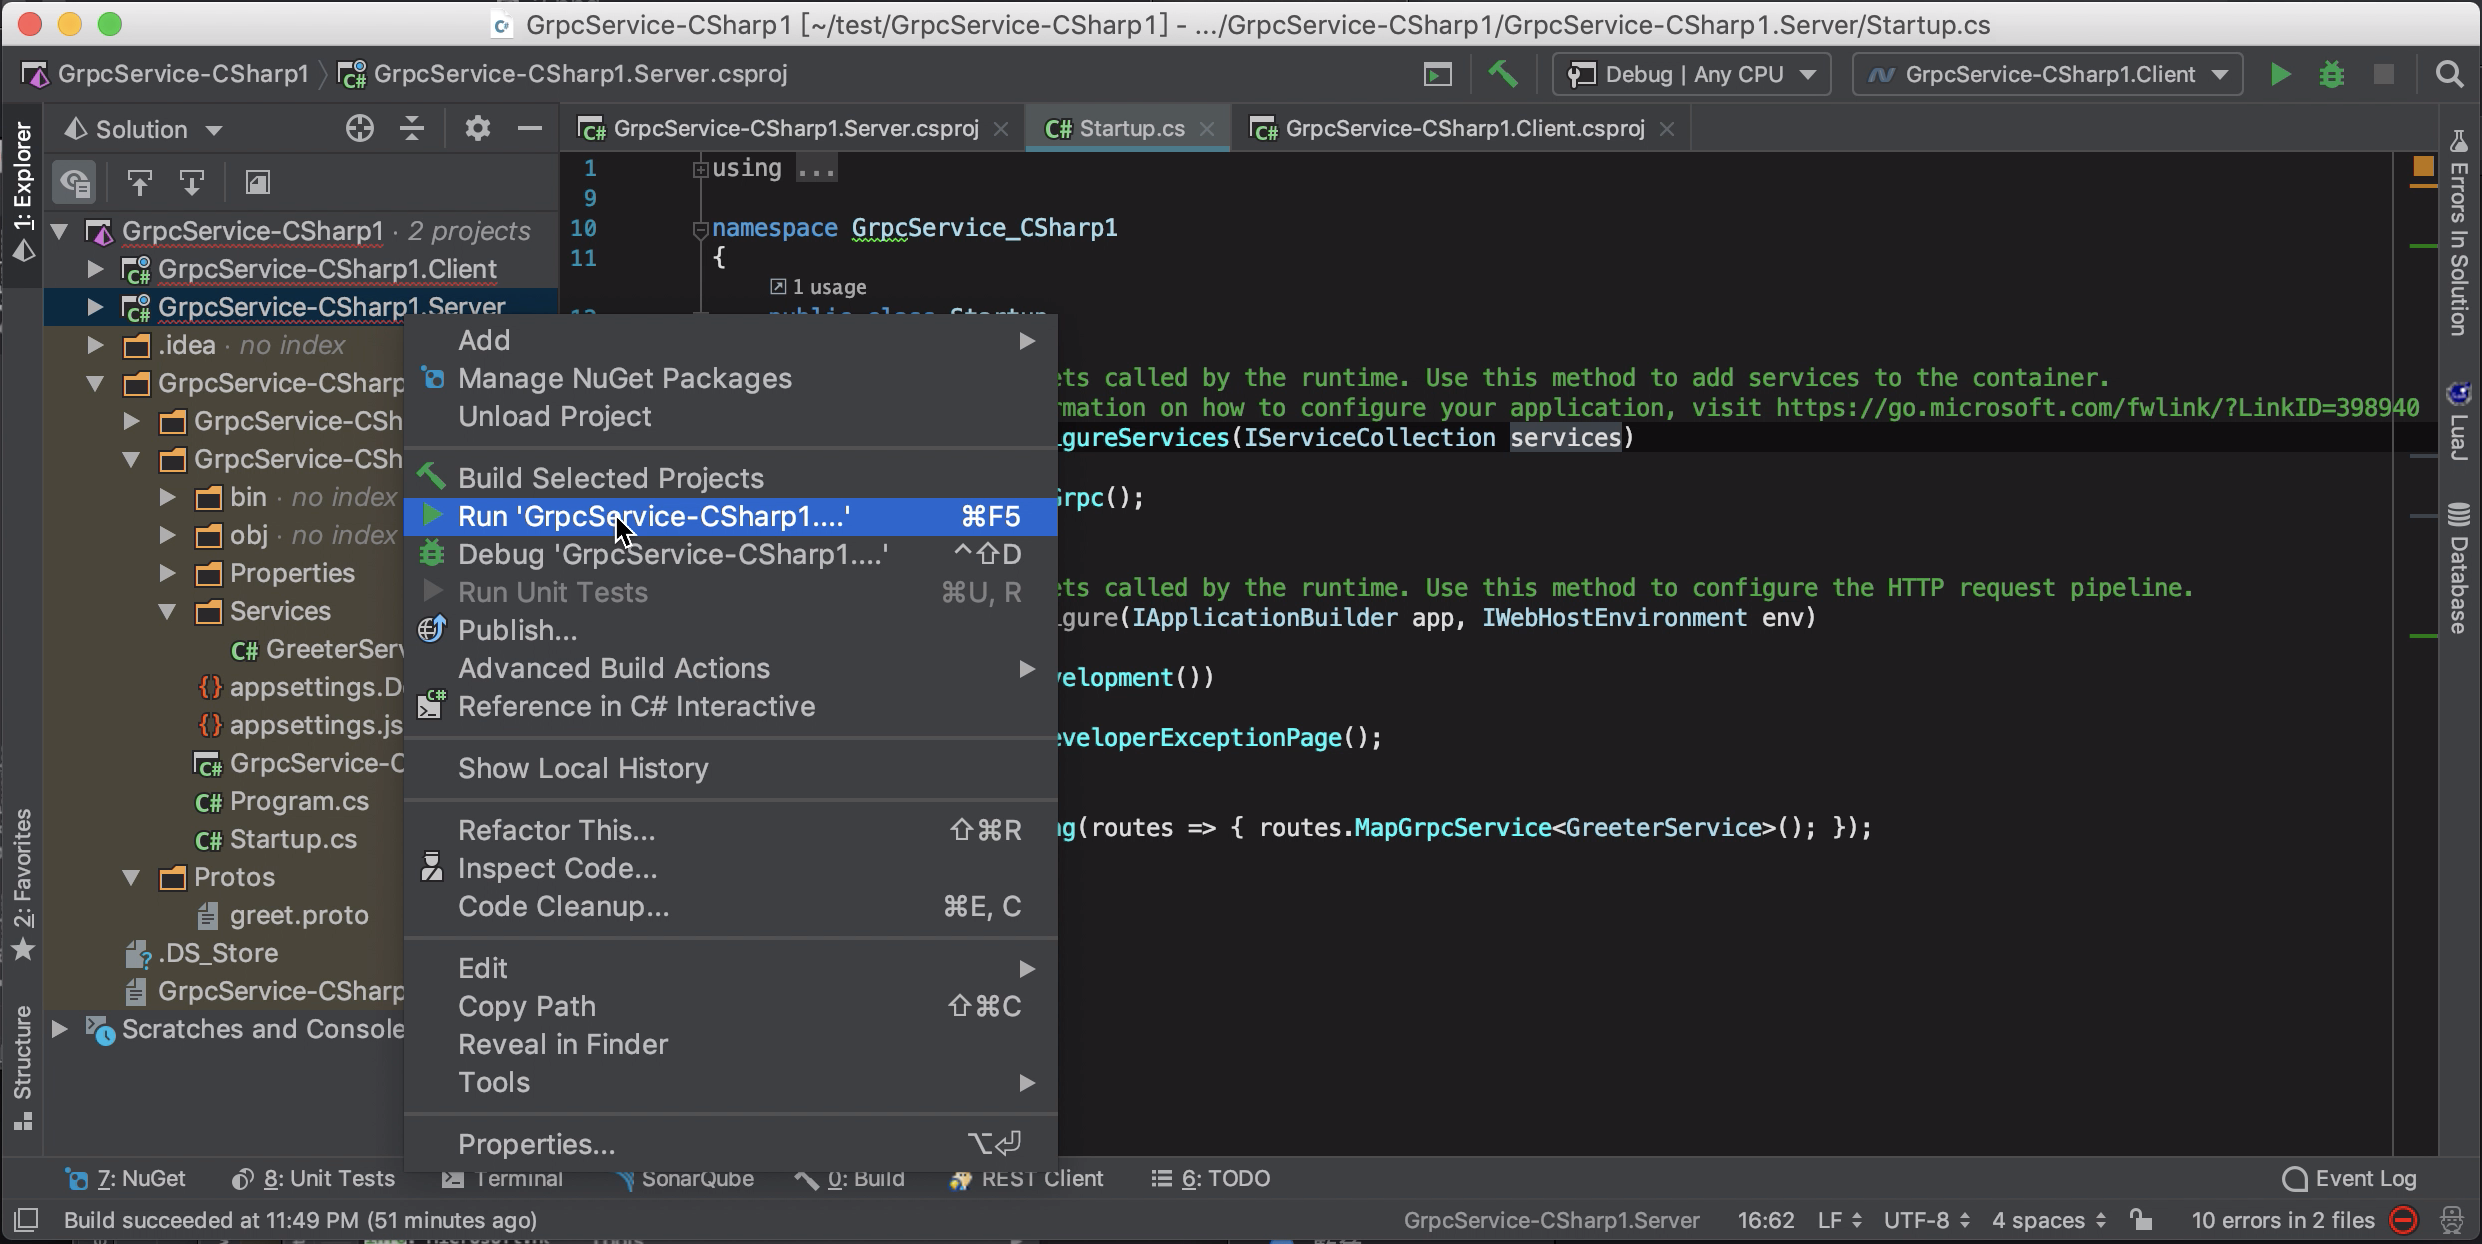2482x1244 pixels.
Task: Expand Scratches and Consoles node
Action: point(59,1029)
